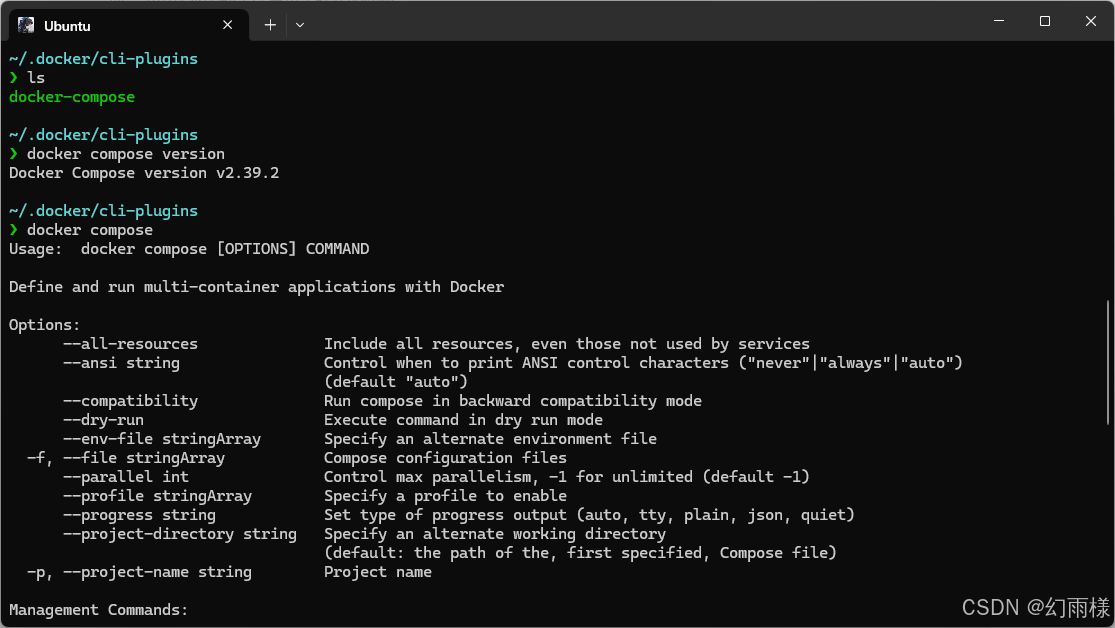Click the --profile stringArray option
Image resolution: width=1115 pixels, height=628 pixels.
coord(157,496)
